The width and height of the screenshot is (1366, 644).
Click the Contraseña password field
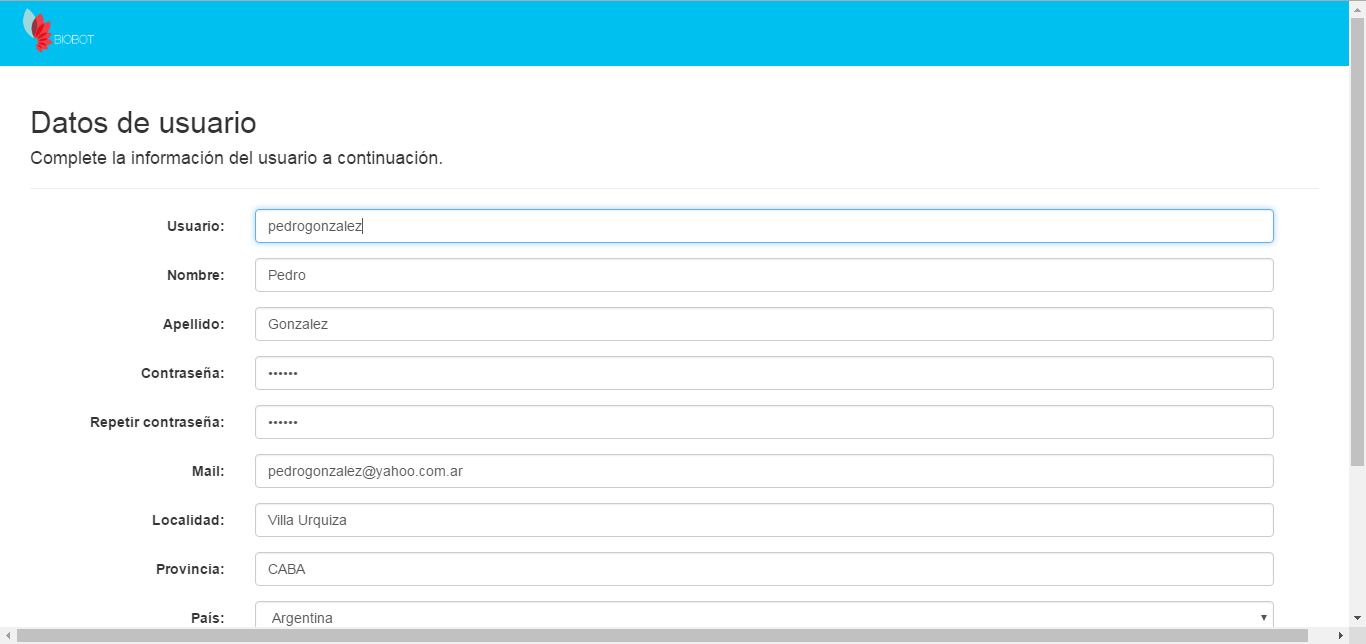pyautogui.click(x=763, y=373)
